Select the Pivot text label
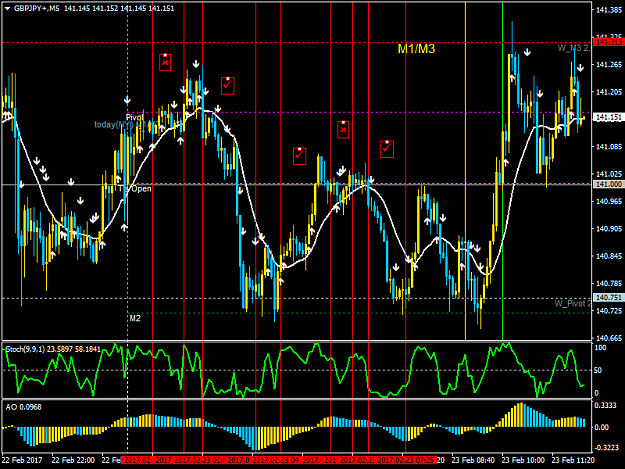 tap(134, 118)
